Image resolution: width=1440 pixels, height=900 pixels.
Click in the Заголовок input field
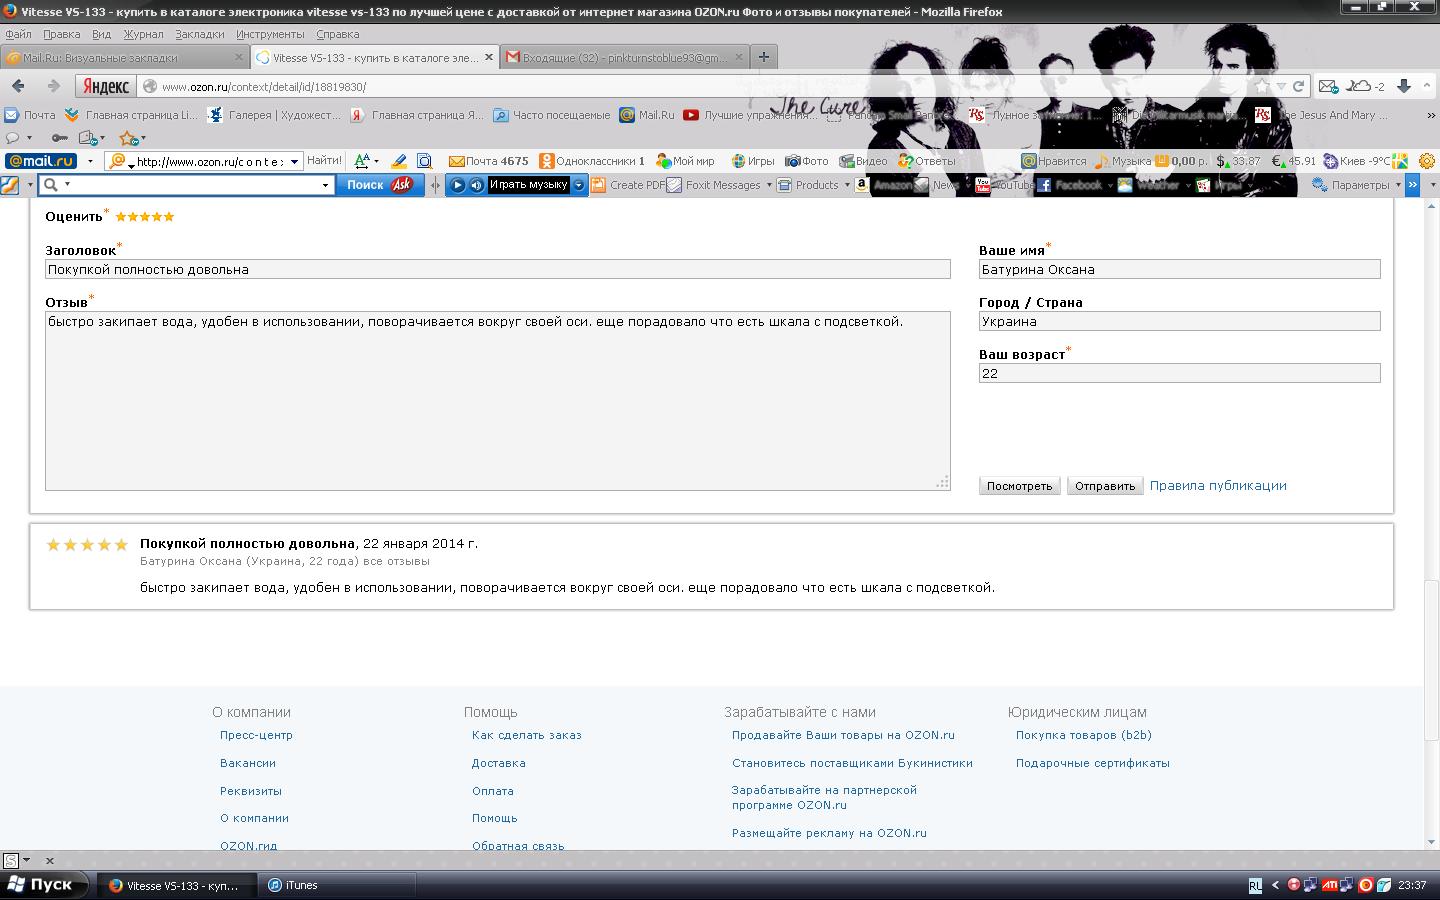tap(498, 269)
